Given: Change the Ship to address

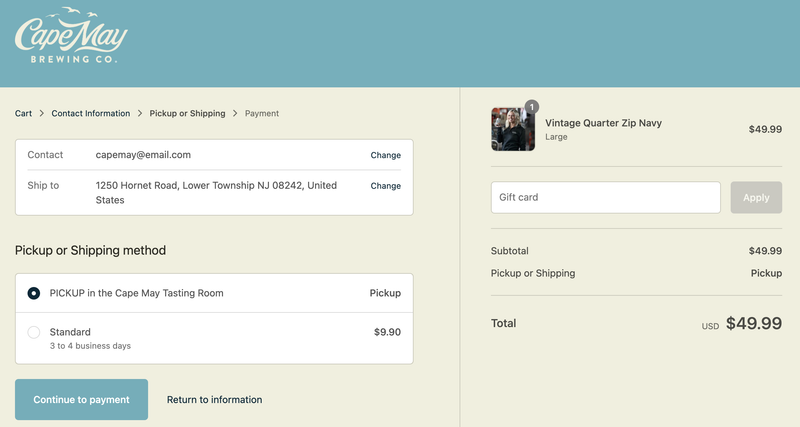Looking at the screenshot, I should click(386, 186).
